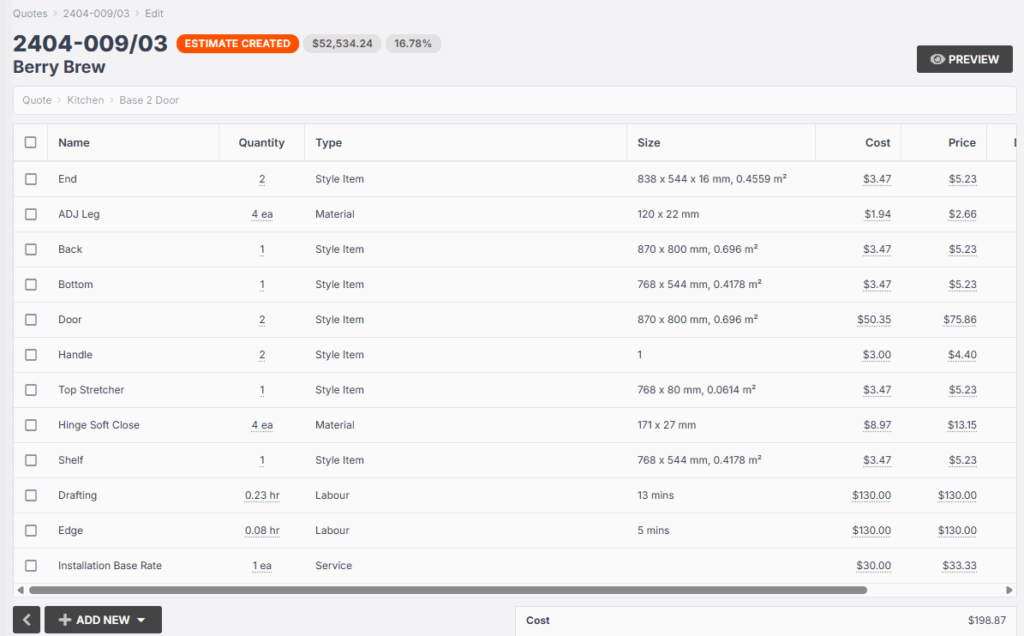Toggle the select-all checkbox in header
This screenshot has height=636, width=1024.
click(x=31, y=143)
